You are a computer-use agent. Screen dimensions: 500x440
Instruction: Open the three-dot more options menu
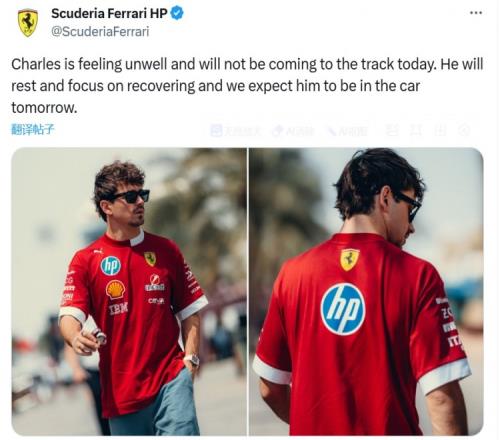tap(476, 13)
